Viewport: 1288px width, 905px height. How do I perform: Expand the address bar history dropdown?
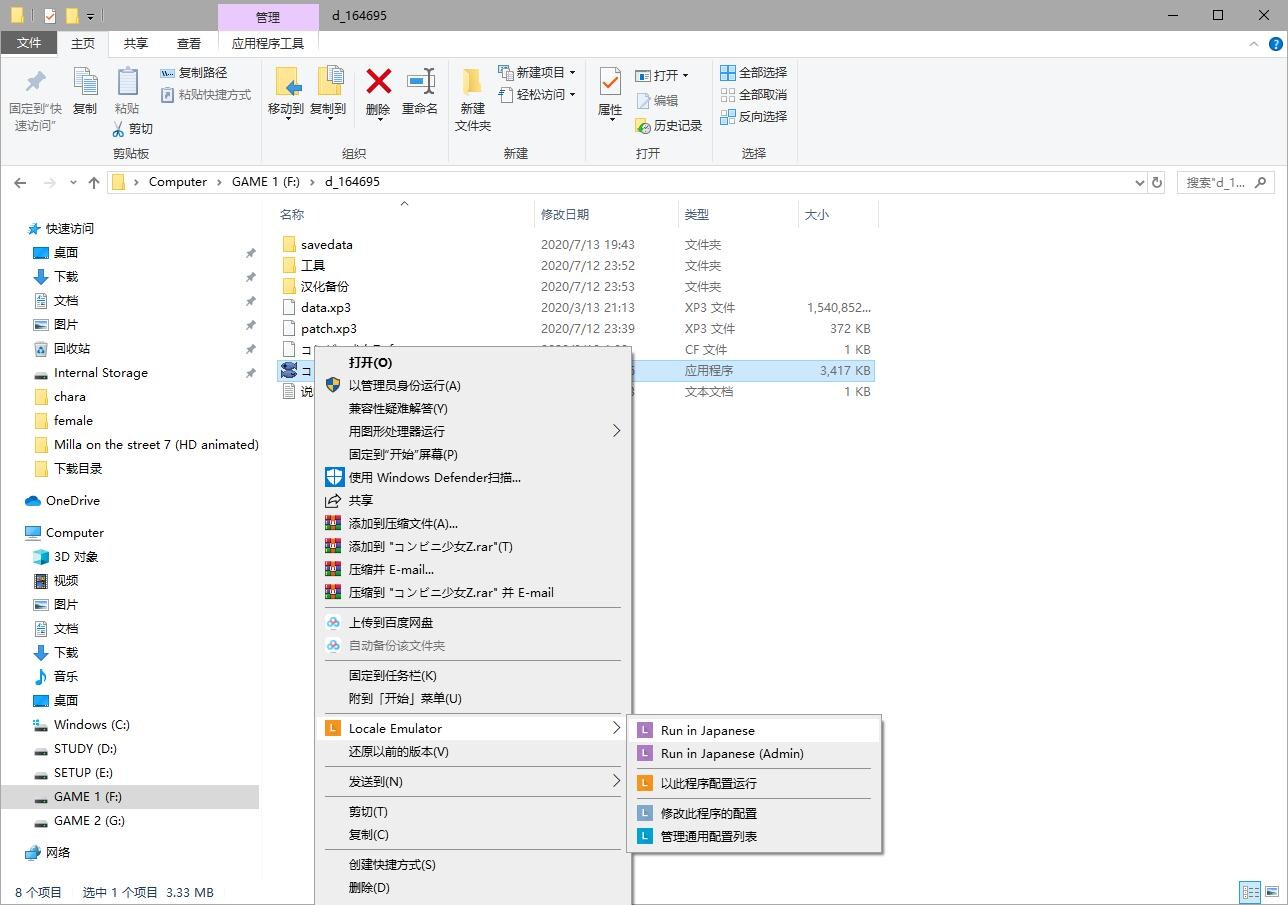point(1139,182)
